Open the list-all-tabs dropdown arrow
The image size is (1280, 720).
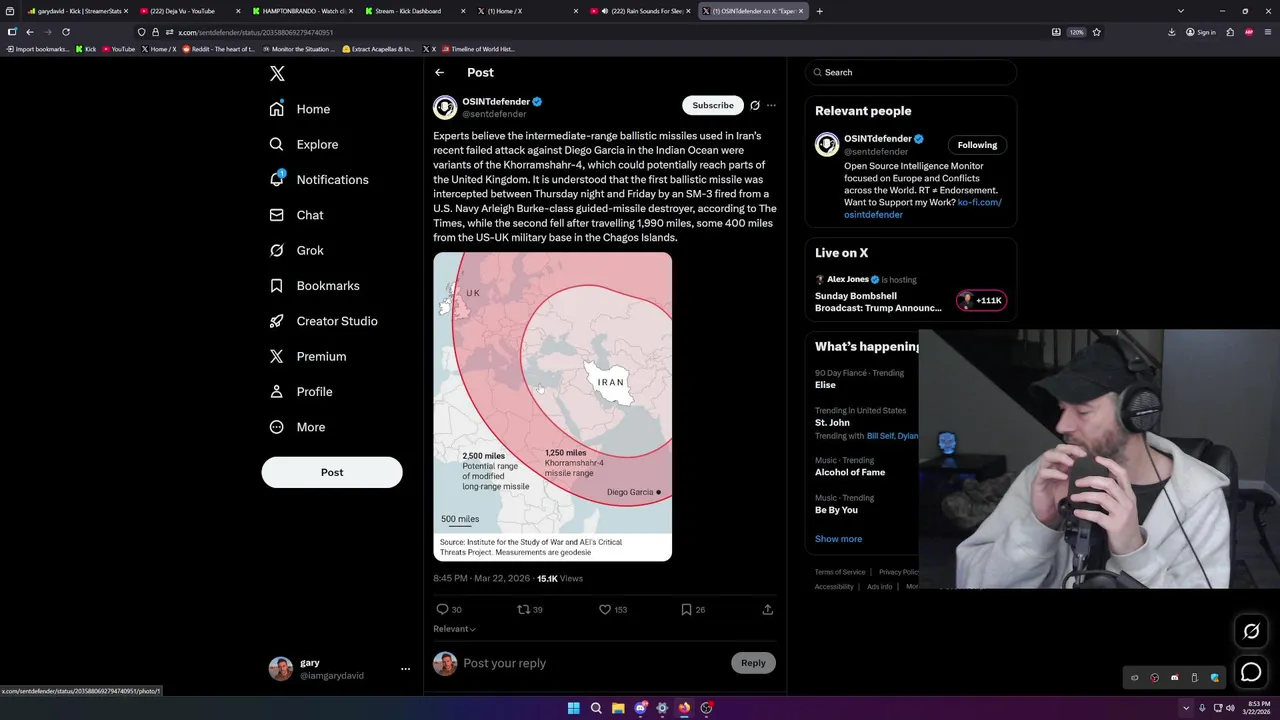(x=1180, y=11)
